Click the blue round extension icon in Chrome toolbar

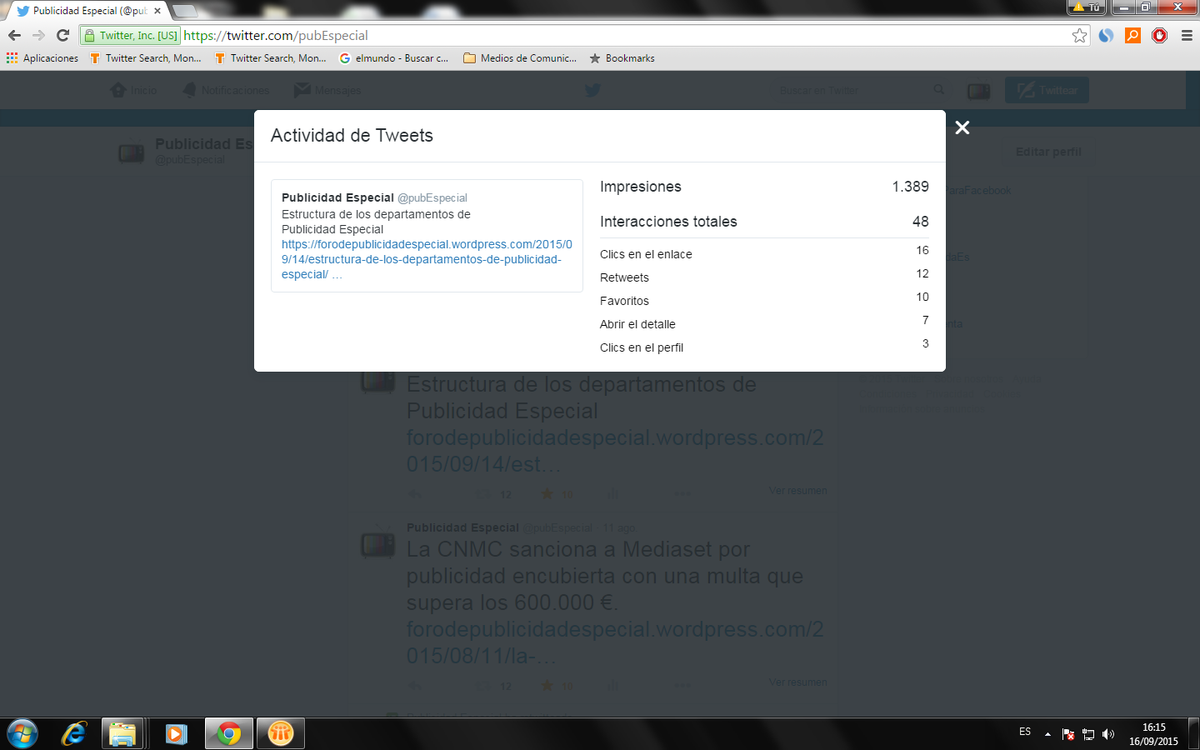[1106, 35]
